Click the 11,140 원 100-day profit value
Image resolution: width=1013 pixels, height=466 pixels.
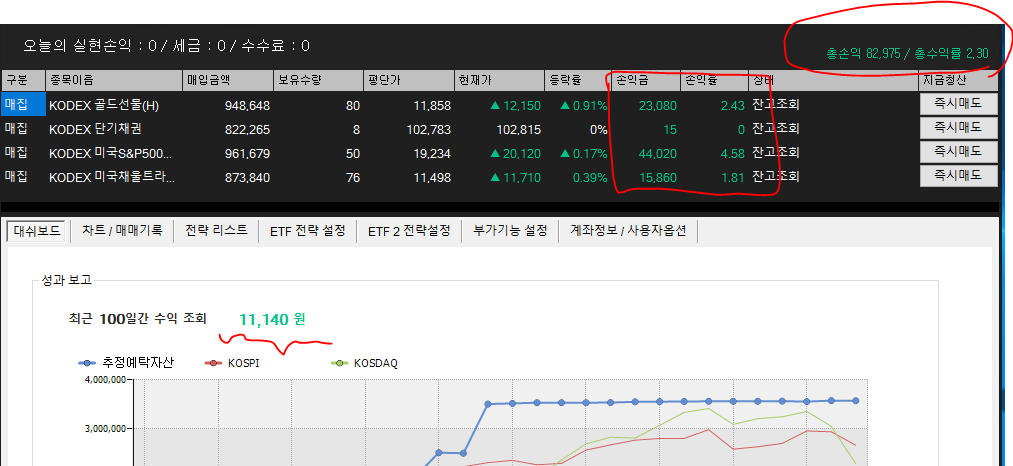[x=272, y=319]
